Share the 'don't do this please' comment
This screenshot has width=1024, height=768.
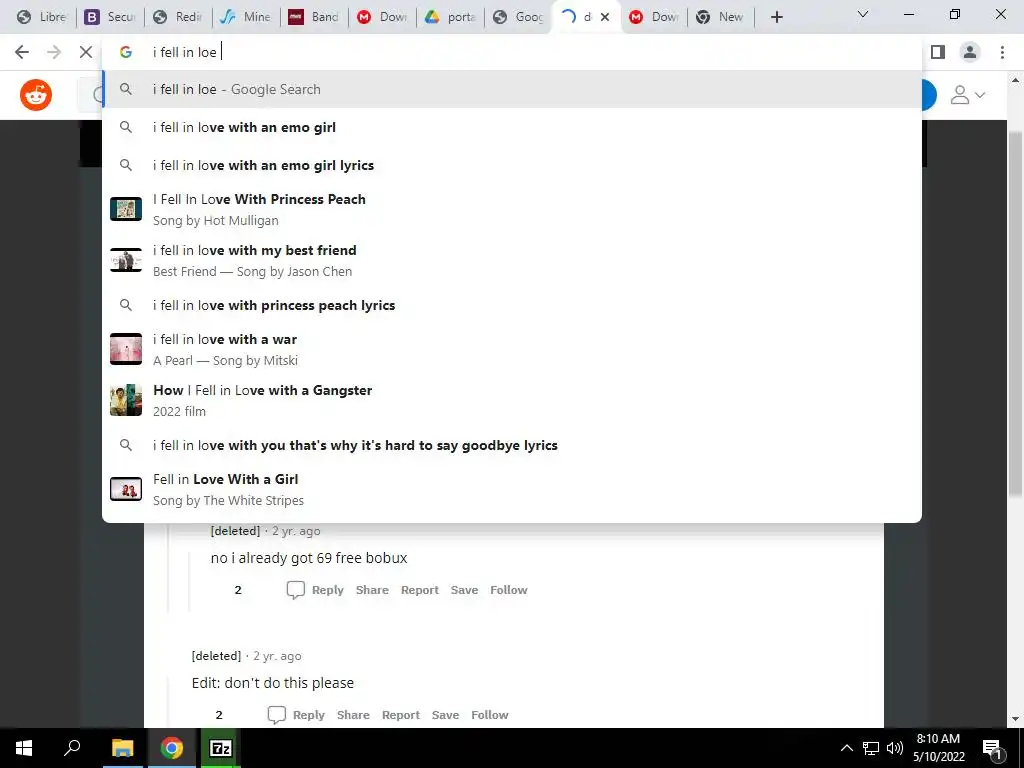(x=353, y=714)
